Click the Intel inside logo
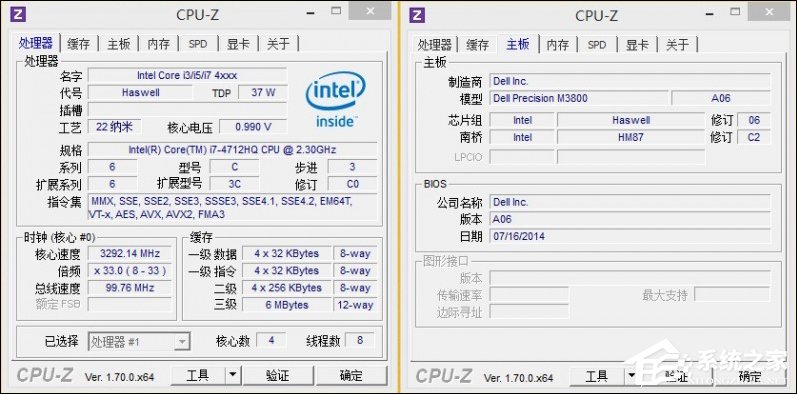The height and width of the screenshot is (394, 797). pos(335,100)
